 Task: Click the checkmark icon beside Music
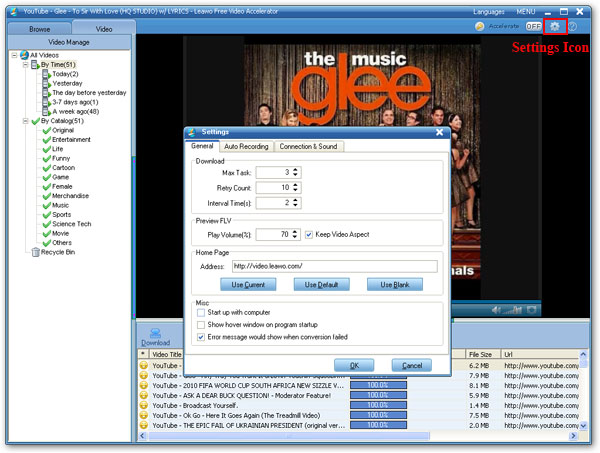tap(47, 205)
